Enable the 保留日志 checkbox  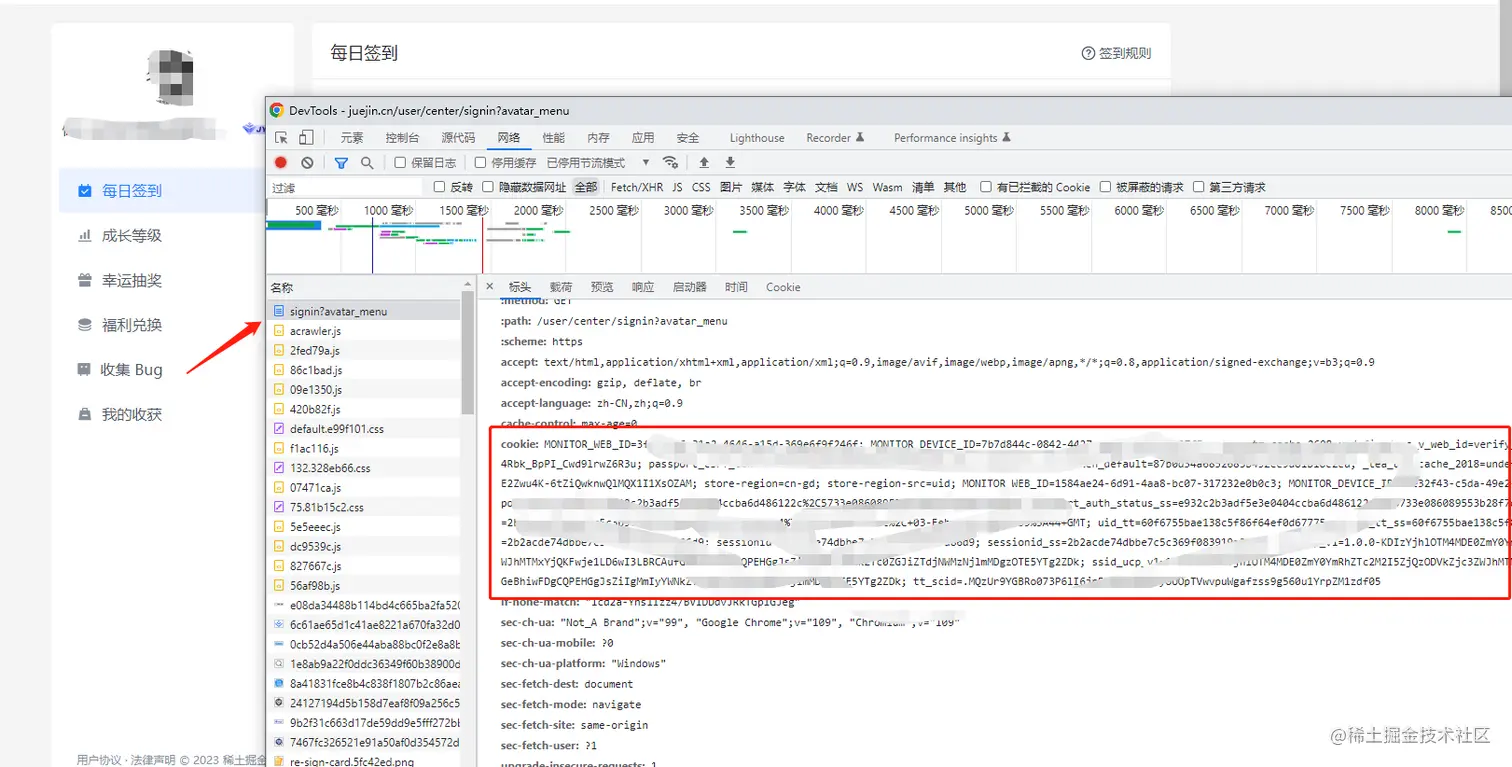[x=400, y=163]
